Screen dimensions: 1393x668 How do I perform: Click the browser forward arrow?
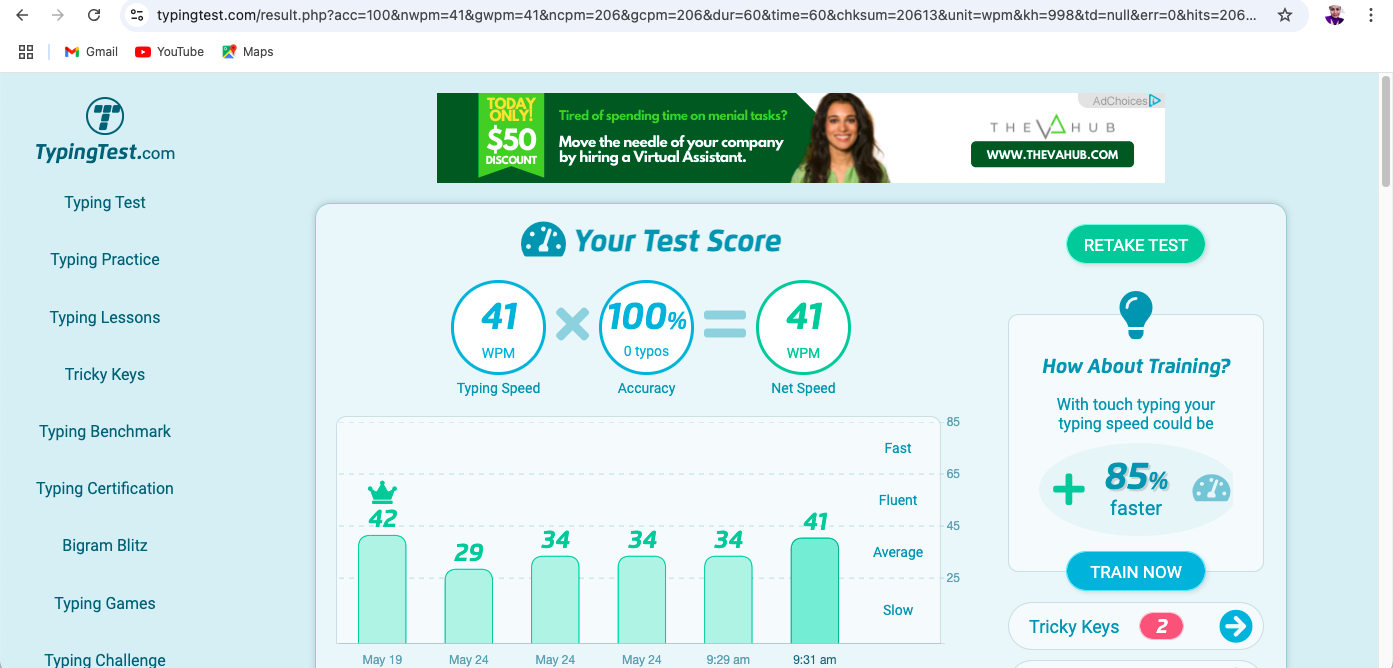(58, 15)
